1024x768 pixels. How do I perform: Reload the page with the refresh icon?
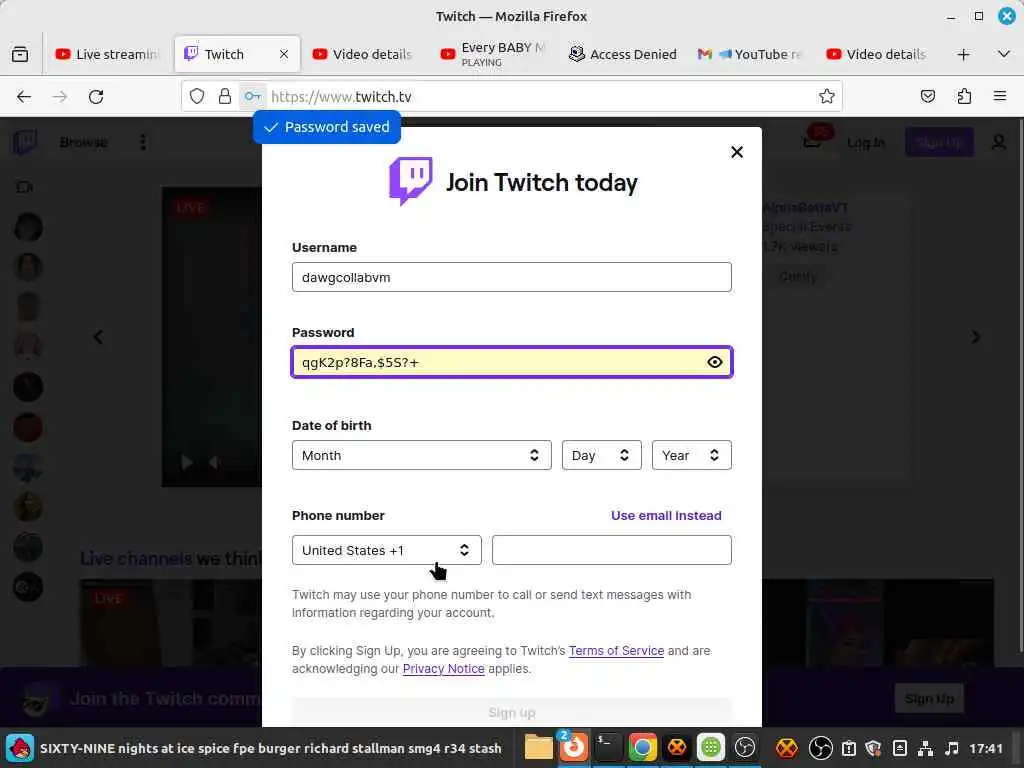(96, 97)
